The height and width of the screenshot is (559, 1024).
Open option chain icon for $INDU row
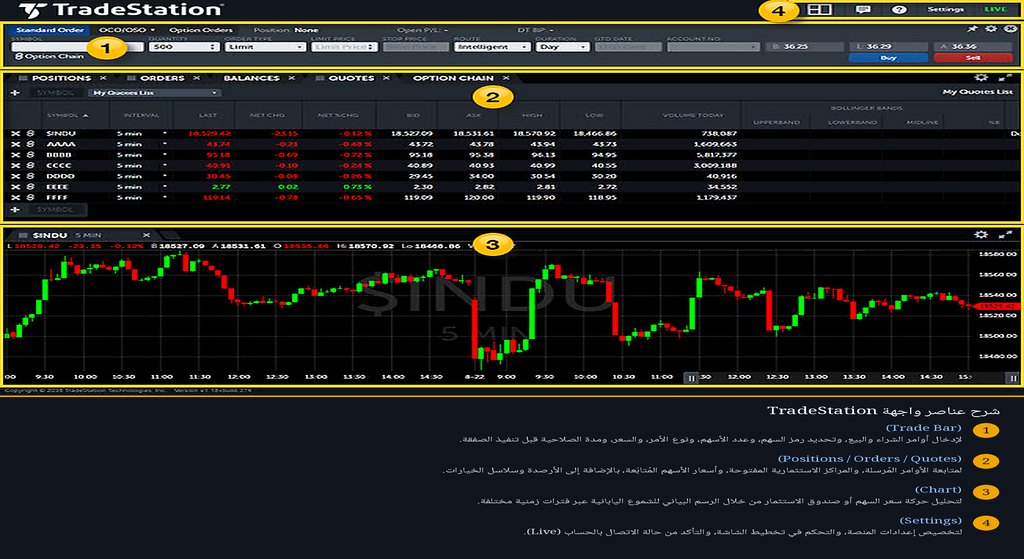[29, 133]
